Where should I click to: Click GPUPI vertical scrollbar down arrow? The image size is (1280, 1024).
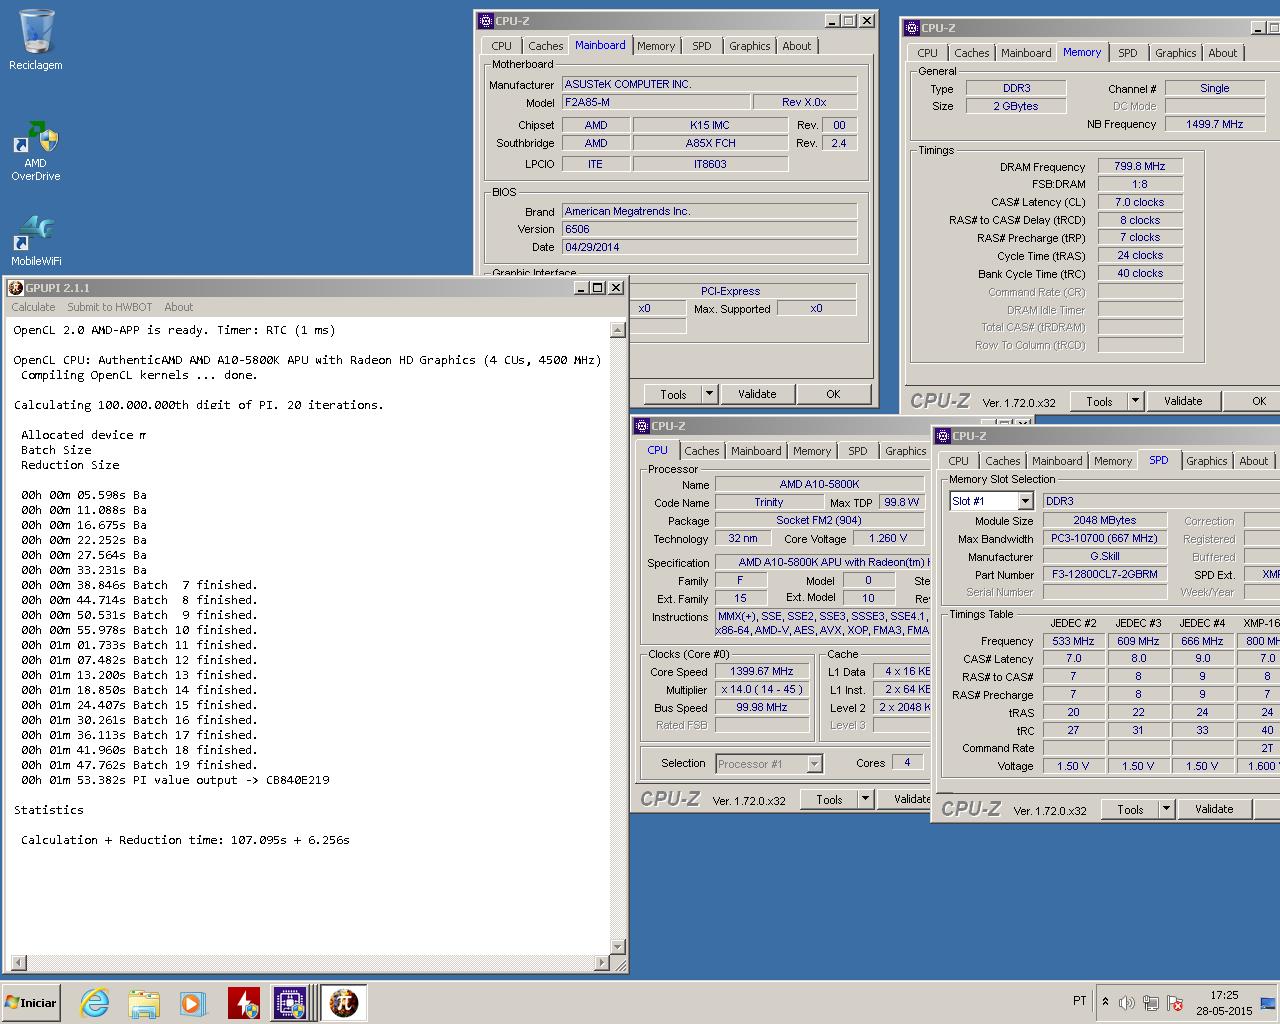[x=618, y=946]
